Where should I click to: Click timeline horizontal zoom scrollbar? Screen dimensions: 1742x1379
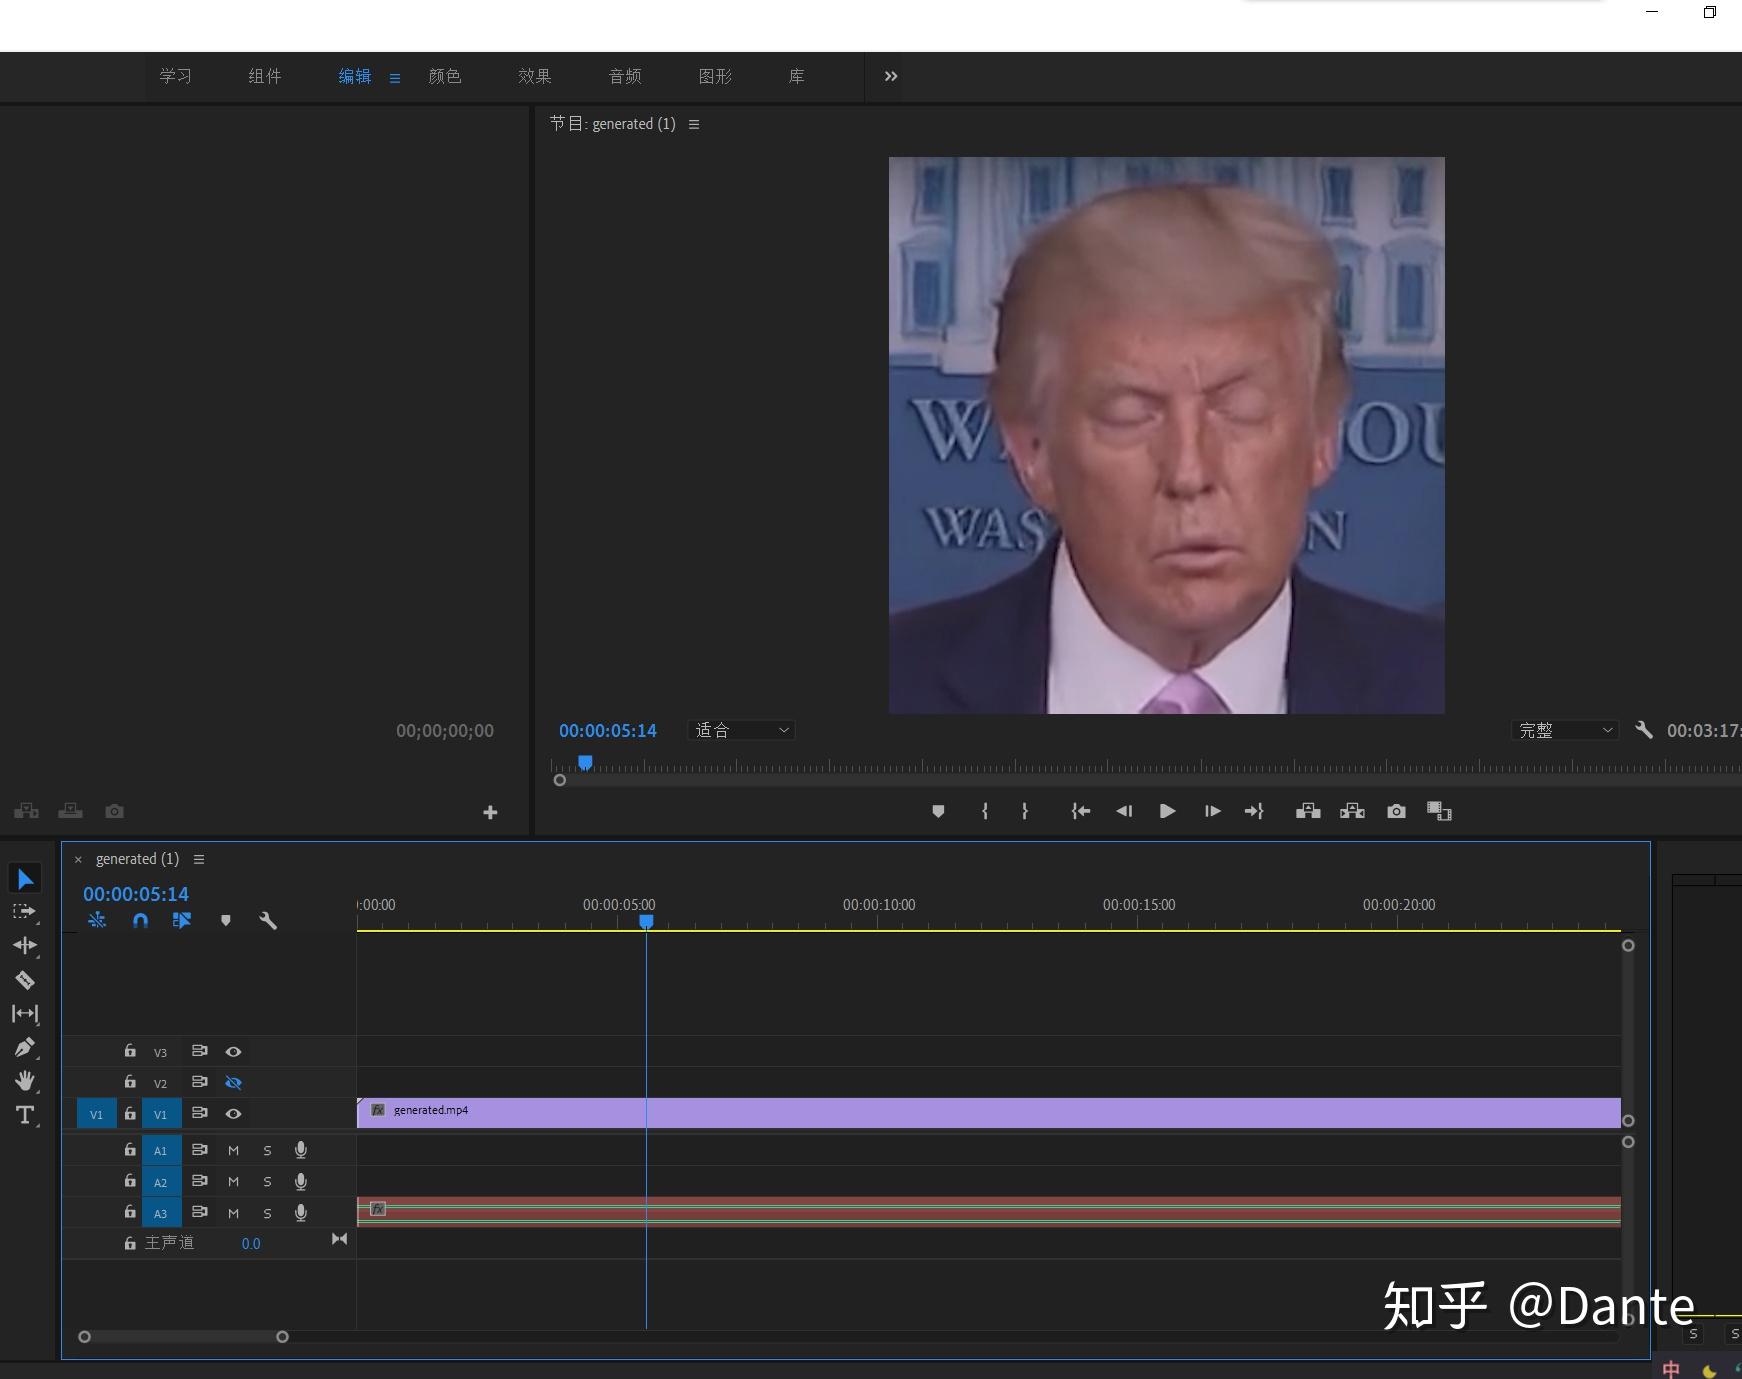[183, 1337]
